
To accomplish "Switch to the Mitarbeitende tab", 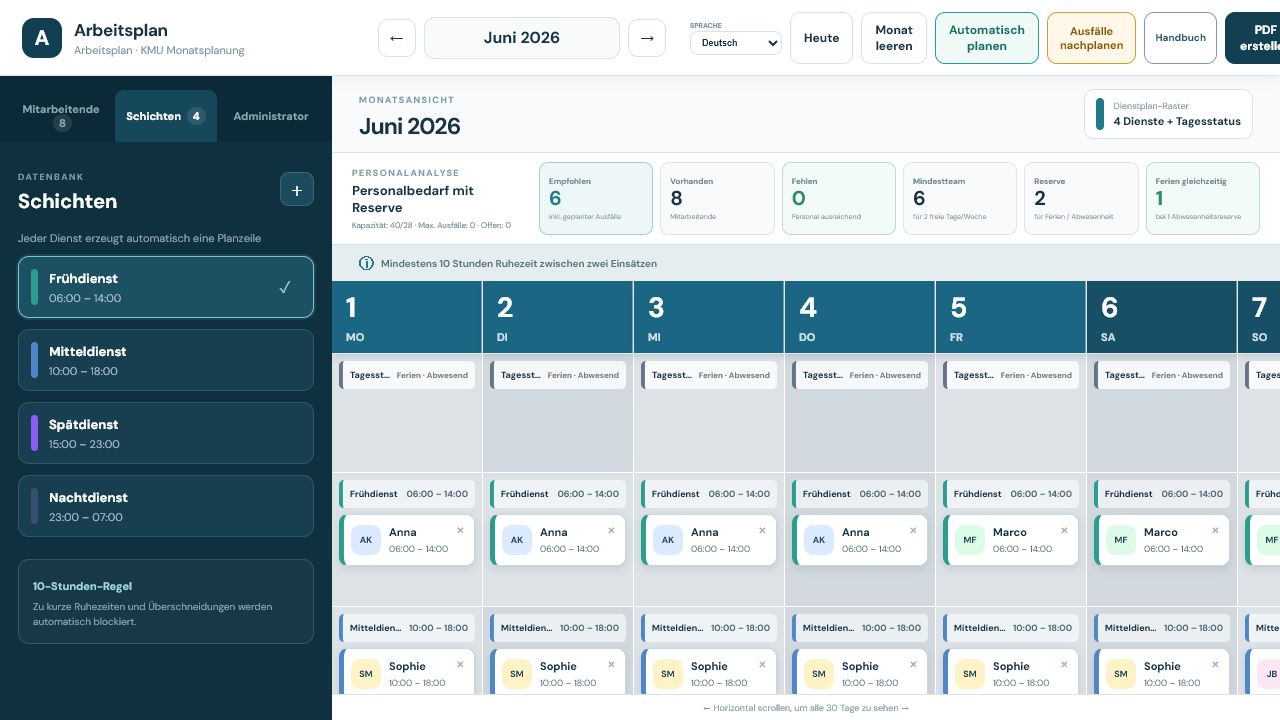I will tap(61, 116).
